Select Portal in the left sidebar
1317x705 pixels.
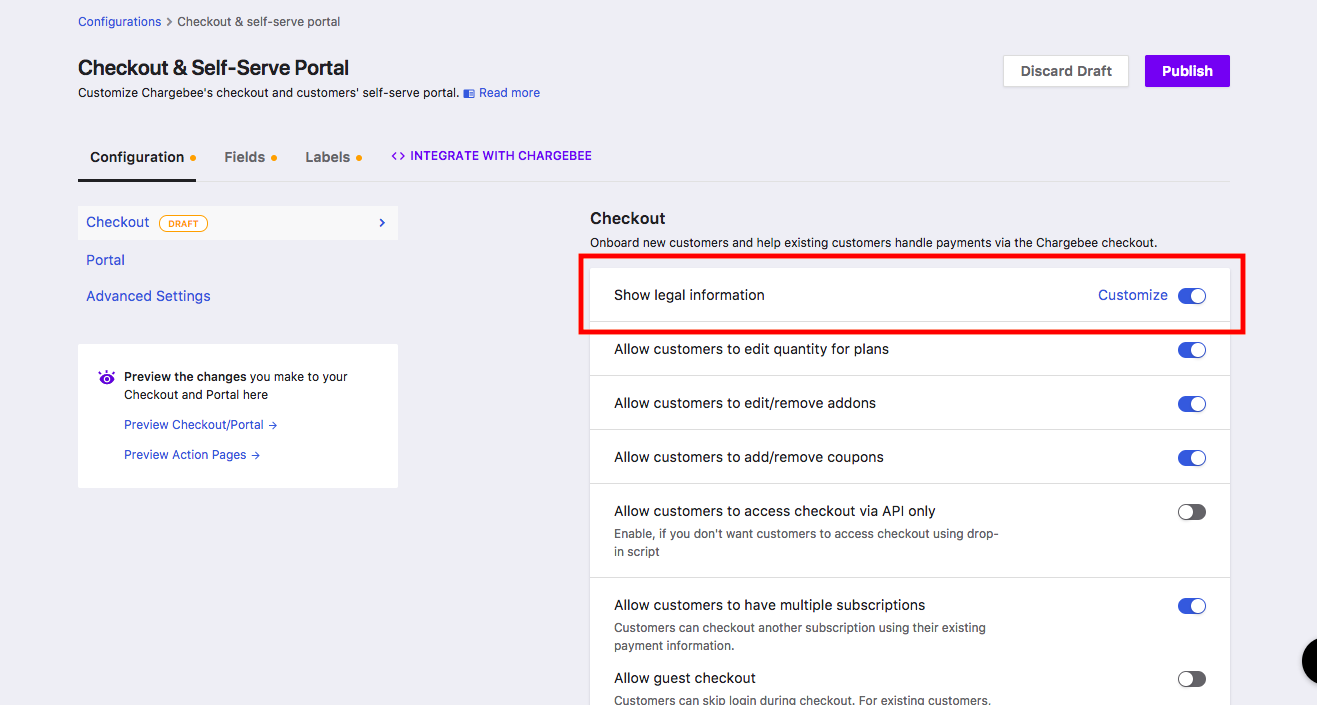click(x=105, y=260)
